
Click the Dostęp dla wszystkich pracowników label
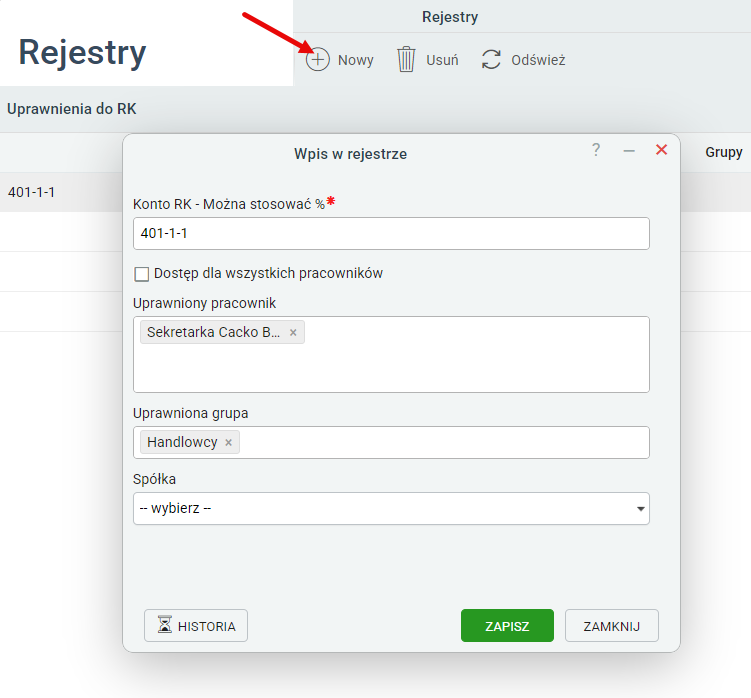click(268, 274)
